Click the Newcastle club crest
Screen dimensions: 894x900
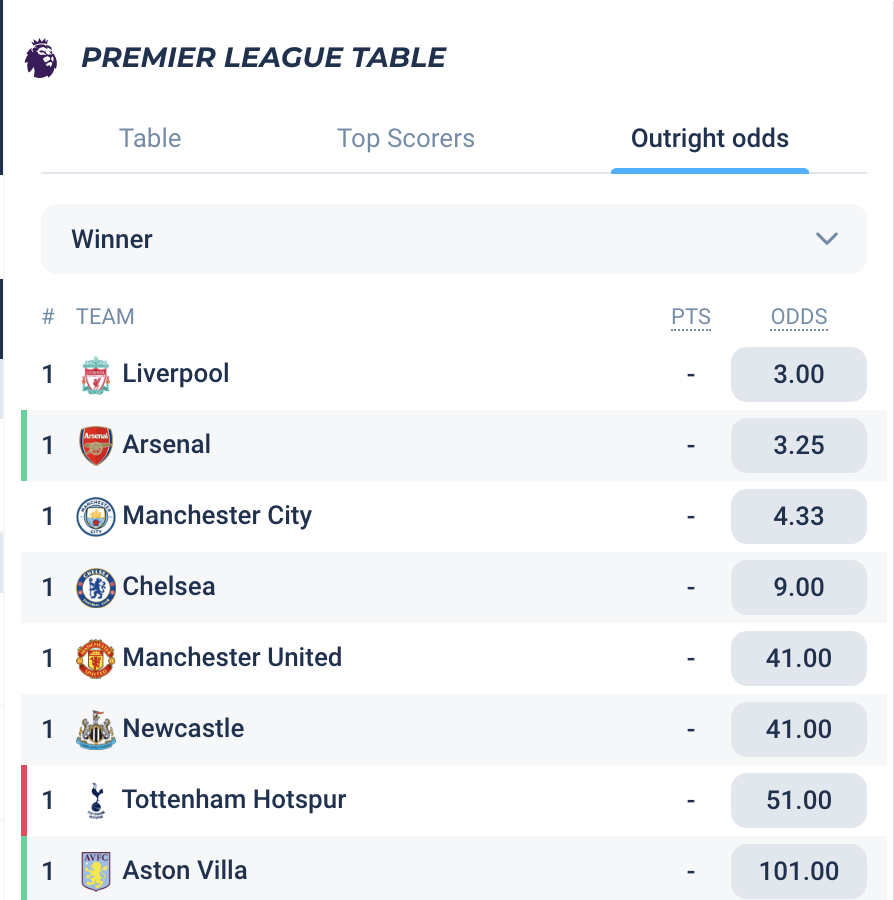click(x=96, y=730)
